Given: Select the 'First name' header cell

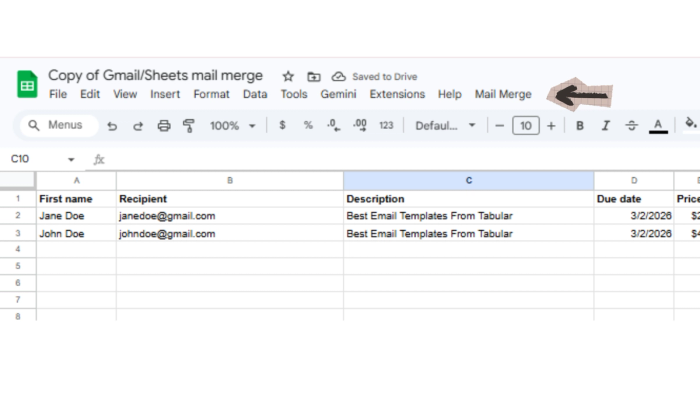Looking at the screenshot, I should (x=76, y=199).
